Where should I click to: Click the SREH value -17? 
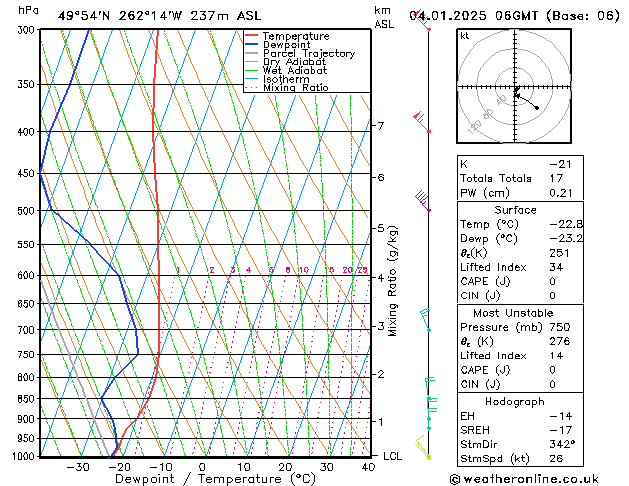[x=561, y=430]
